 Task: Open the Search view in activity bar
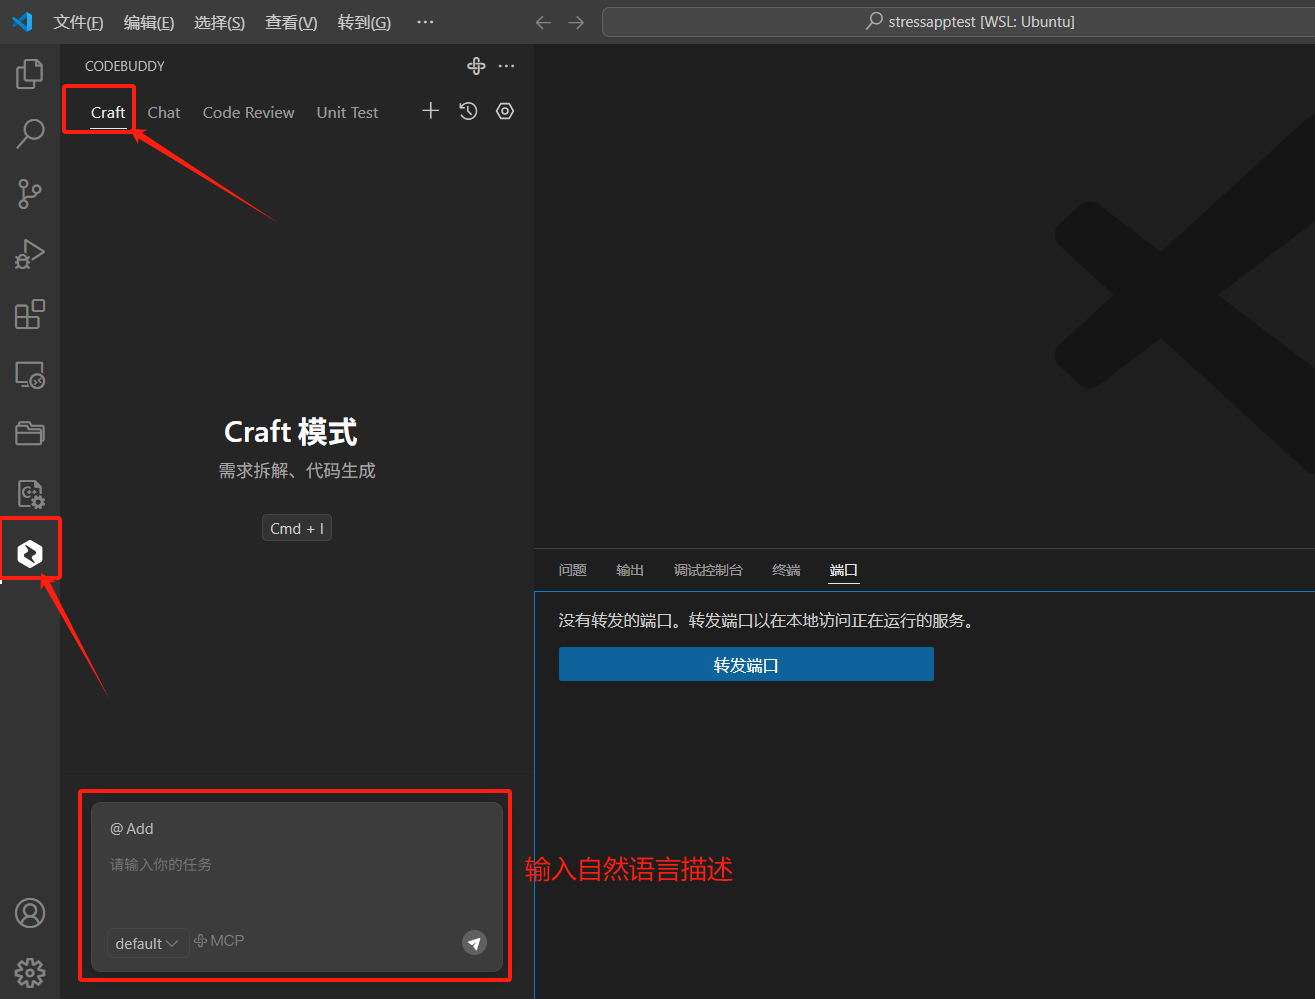30,133
